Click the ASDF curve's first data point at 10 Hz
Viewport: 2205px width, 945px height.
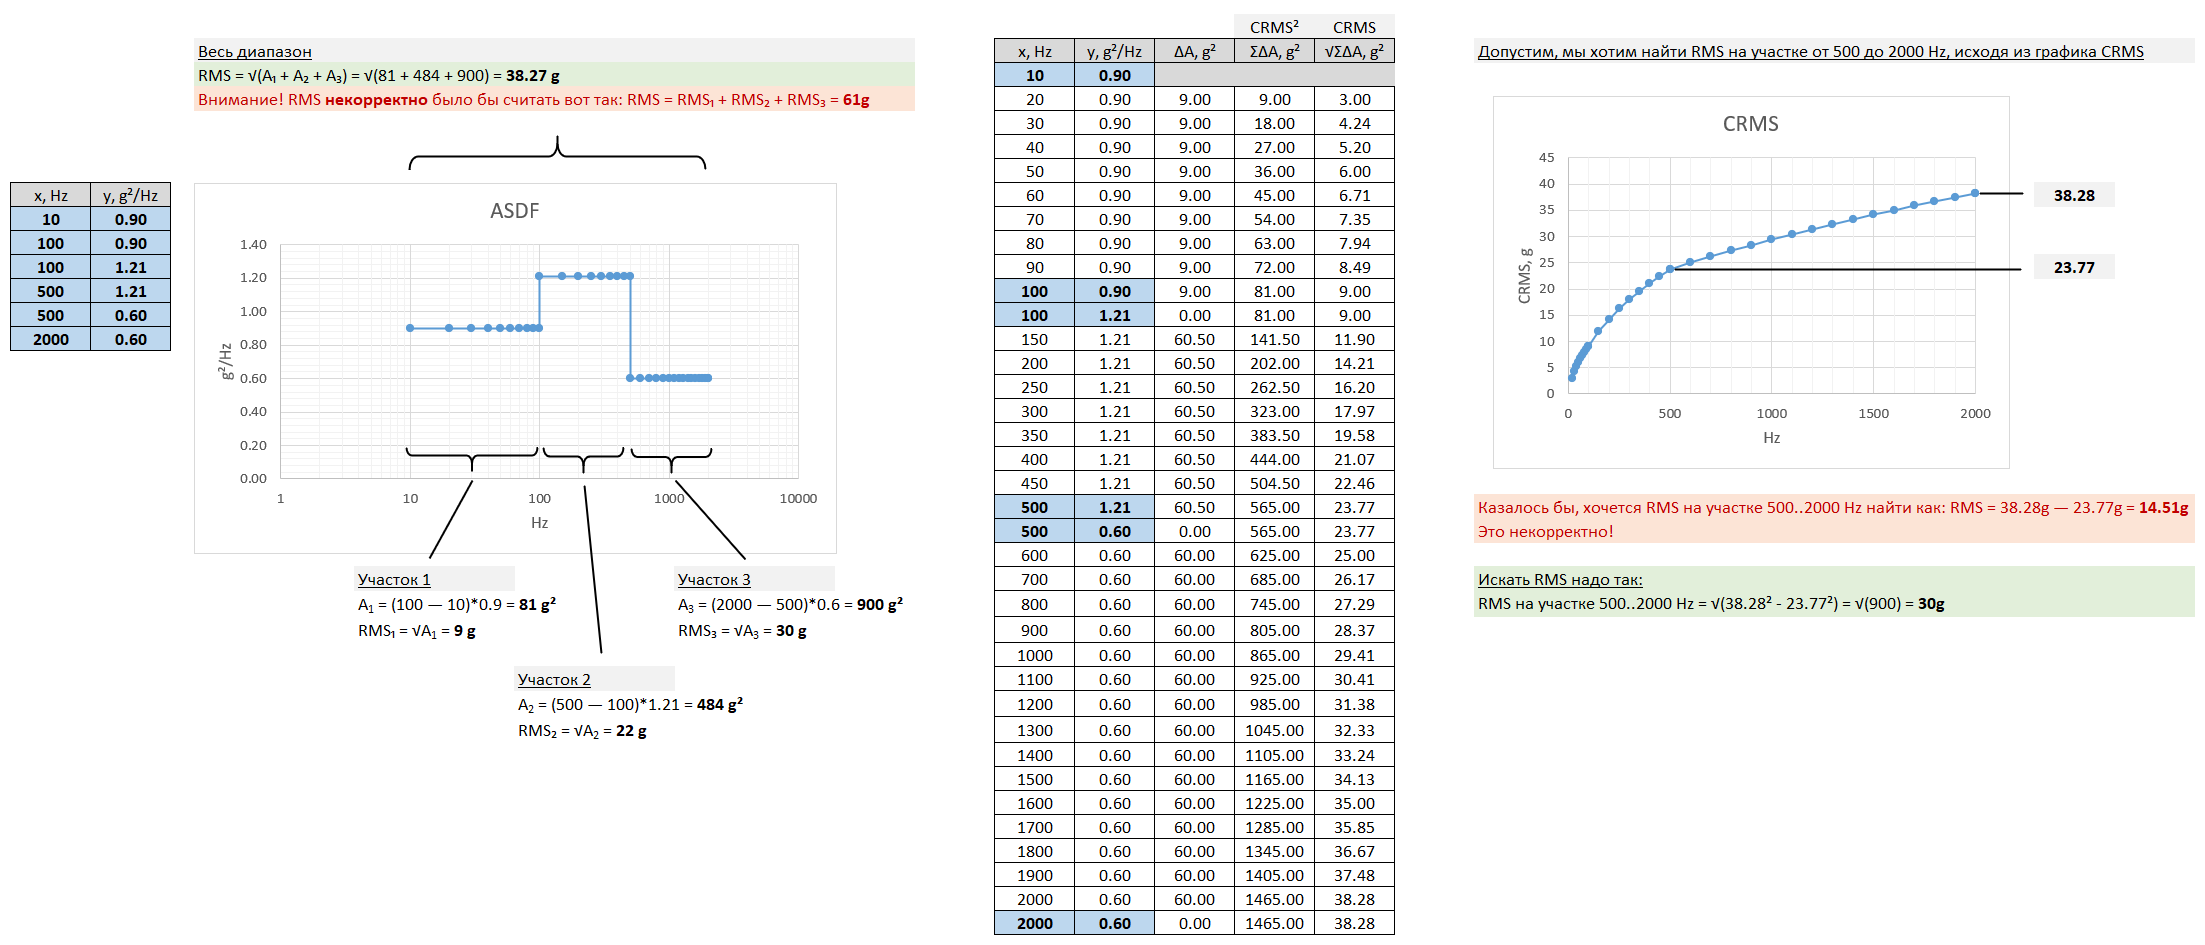coord(410,328)
